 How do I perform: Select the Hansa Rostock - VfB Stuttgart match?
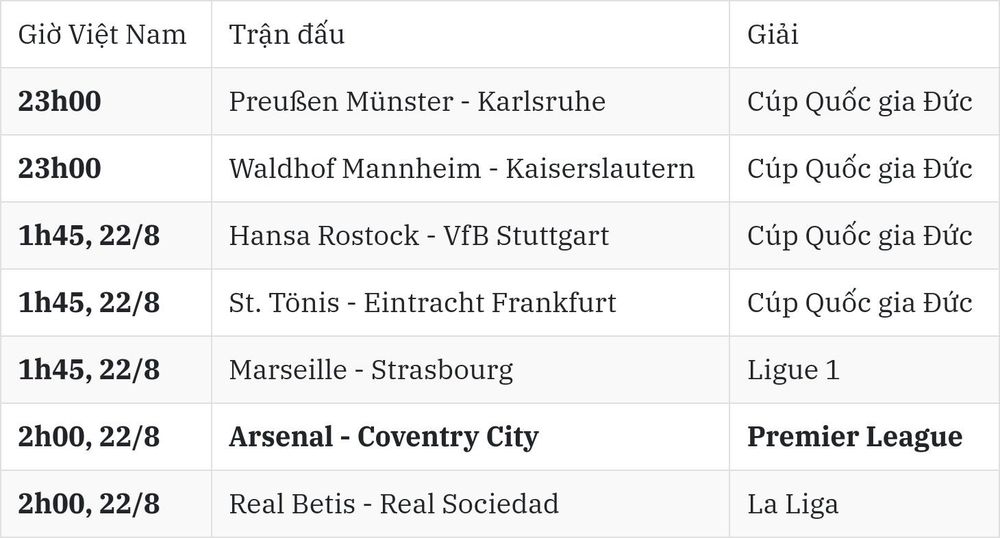click(x=419, y=236)
